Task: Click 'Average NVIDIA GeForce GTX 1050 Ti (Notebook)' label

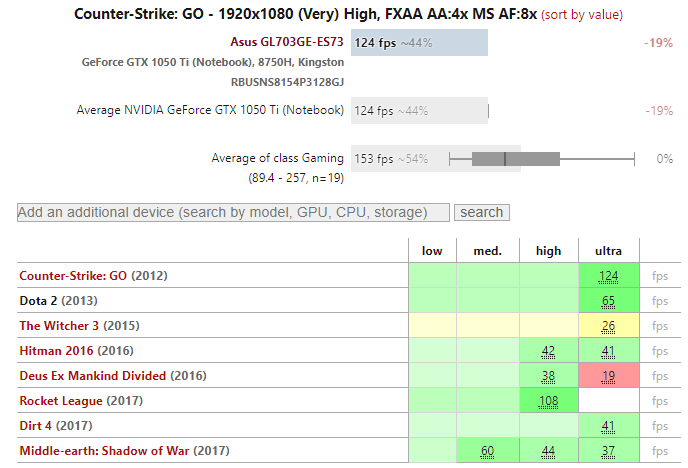Action: (x=210, y=110)
